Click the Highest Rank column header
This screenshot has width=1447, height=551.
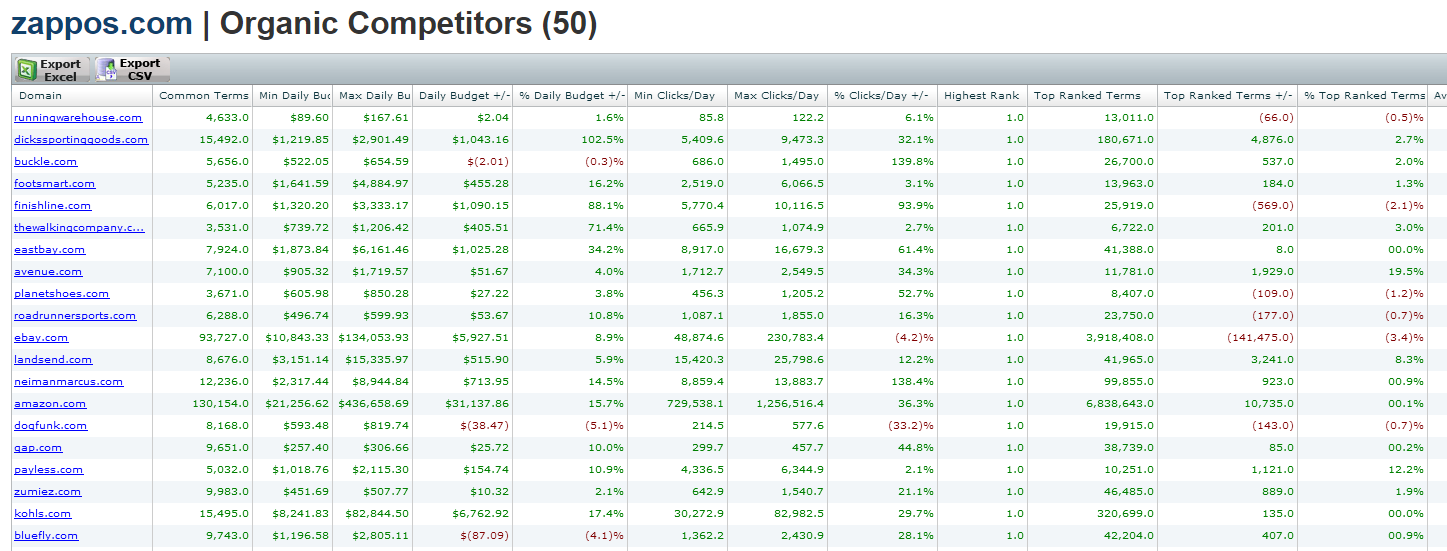[x=981, y=96]
